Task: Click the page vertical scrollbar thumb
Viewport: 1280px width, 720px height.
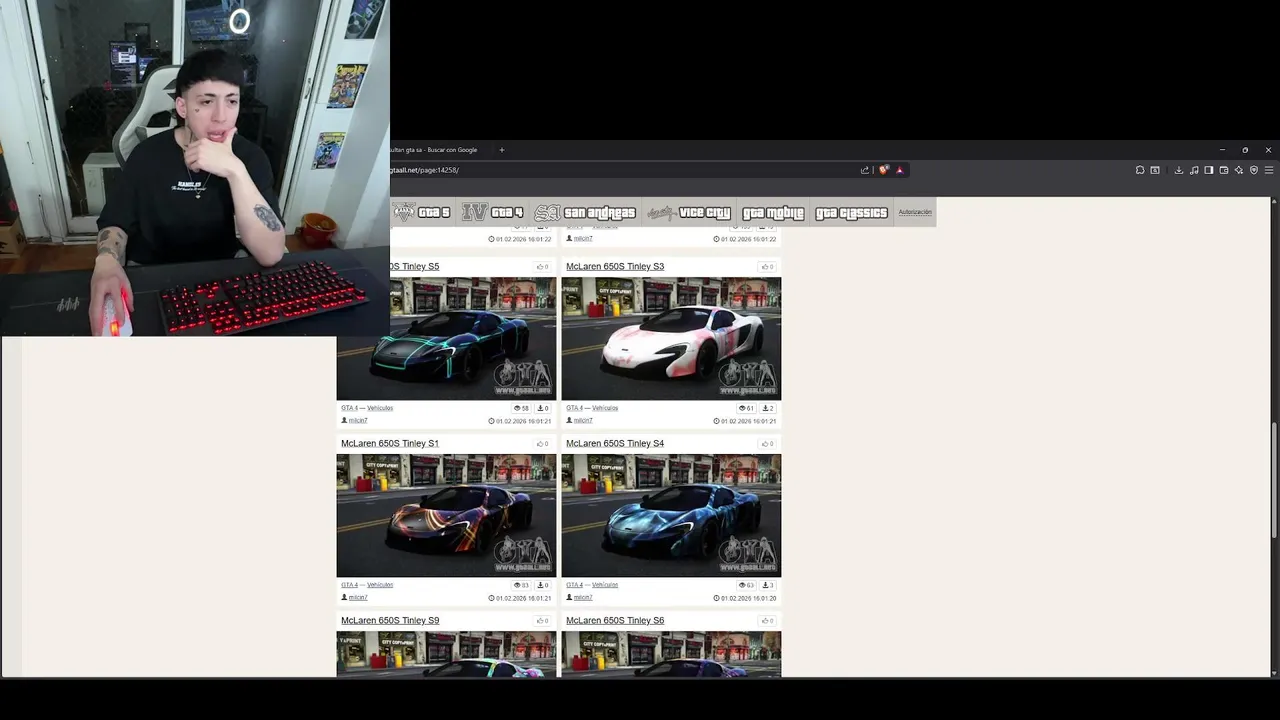Action: coord(1274,481)
